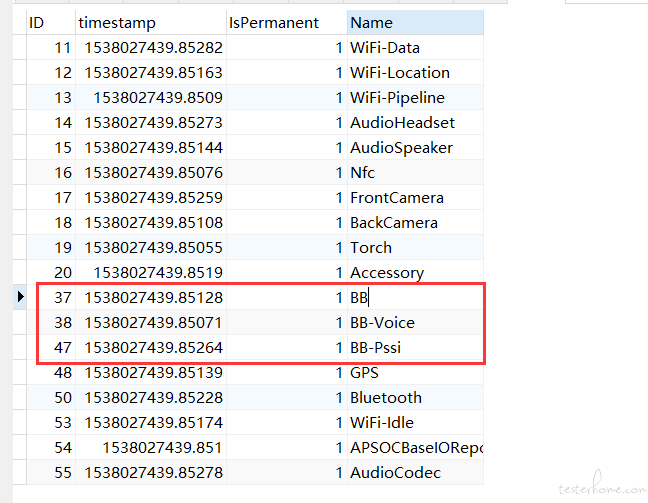Viewport: 648px width, 503px height.
Task: Click the BB-Voice name cell
Action: pyautogui.click(x=415, y=322)
